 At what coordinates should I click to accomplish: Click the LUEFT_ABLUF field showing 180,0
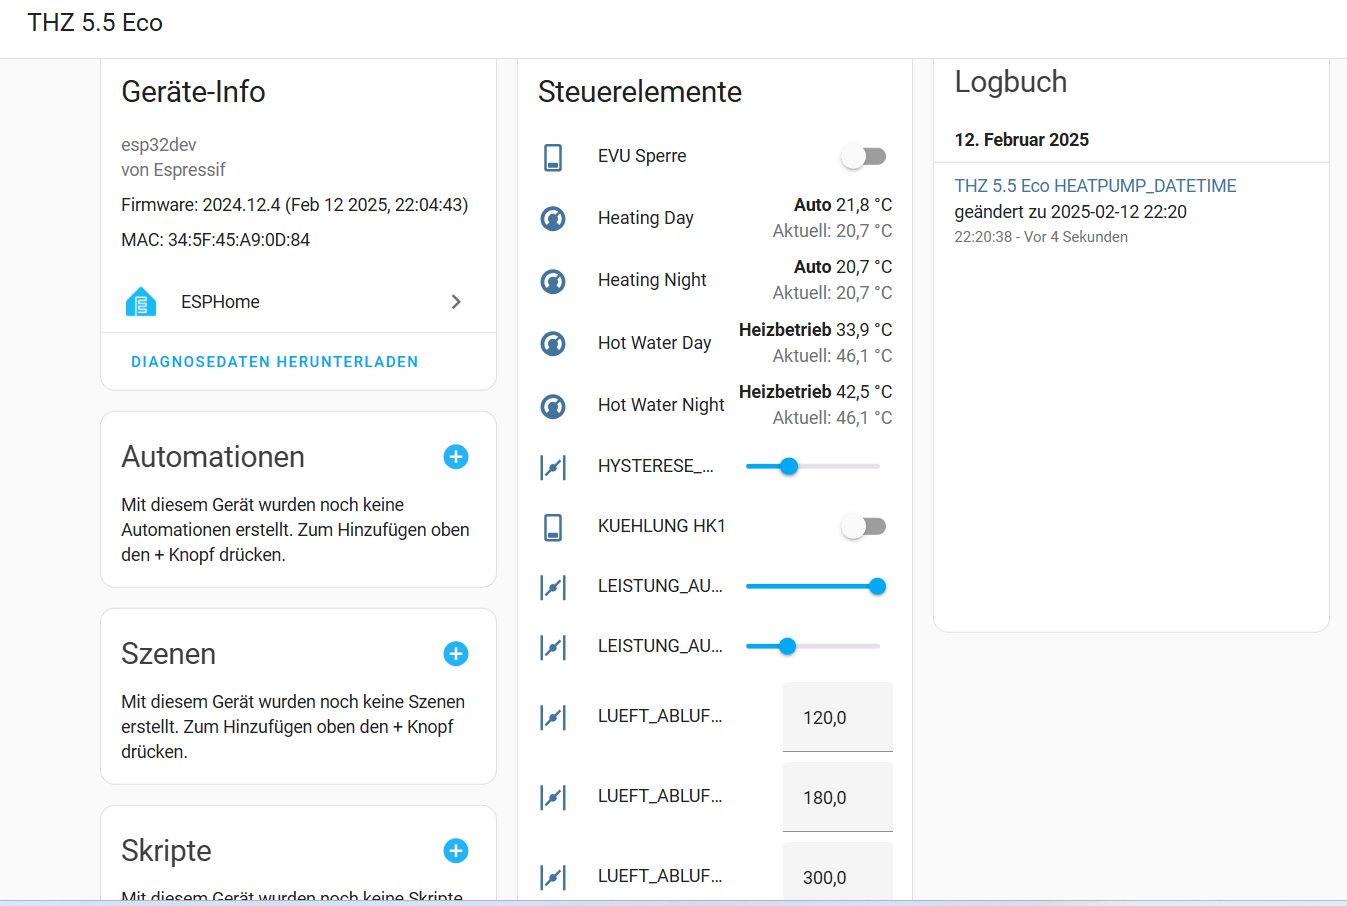(837, 797)
